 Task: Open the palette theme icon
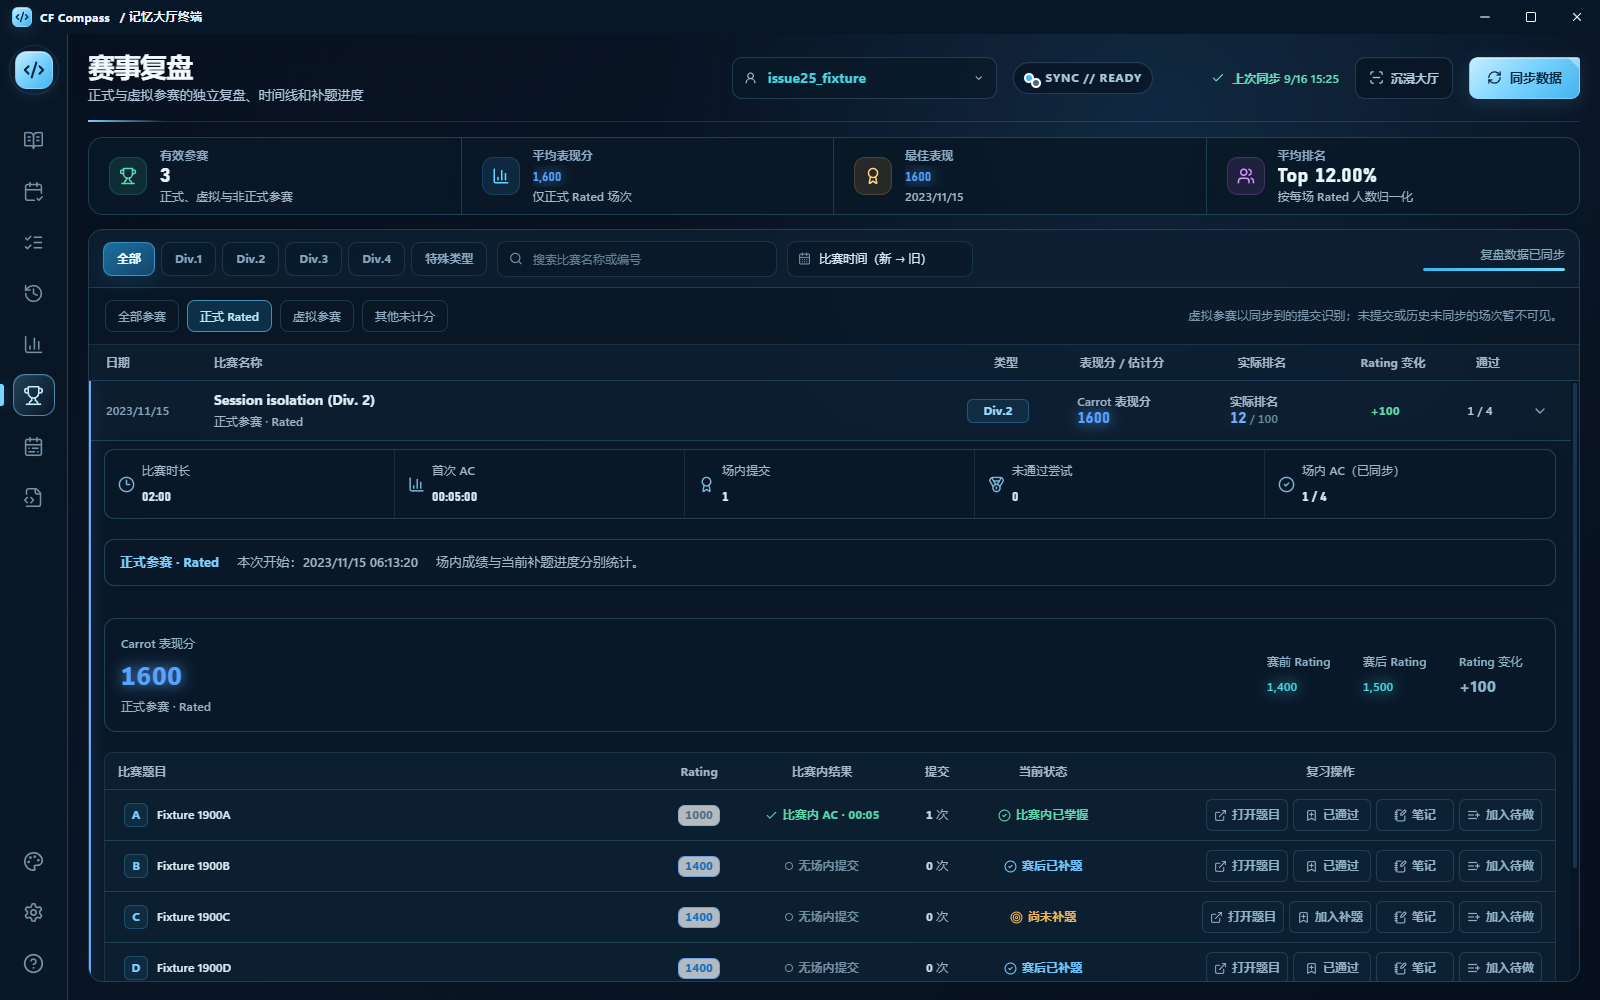pyautogui.click(x=33, y=862)
